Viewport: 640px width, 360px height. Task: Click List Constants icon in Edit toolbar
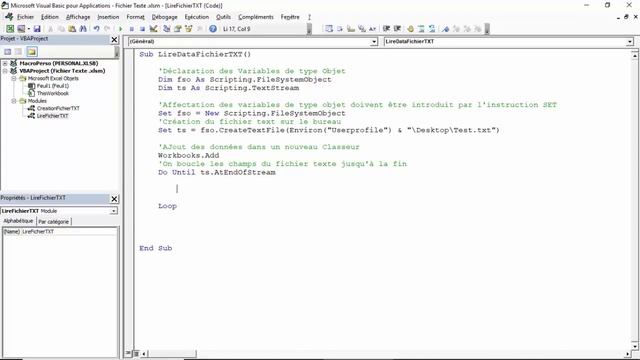point(340,29)
